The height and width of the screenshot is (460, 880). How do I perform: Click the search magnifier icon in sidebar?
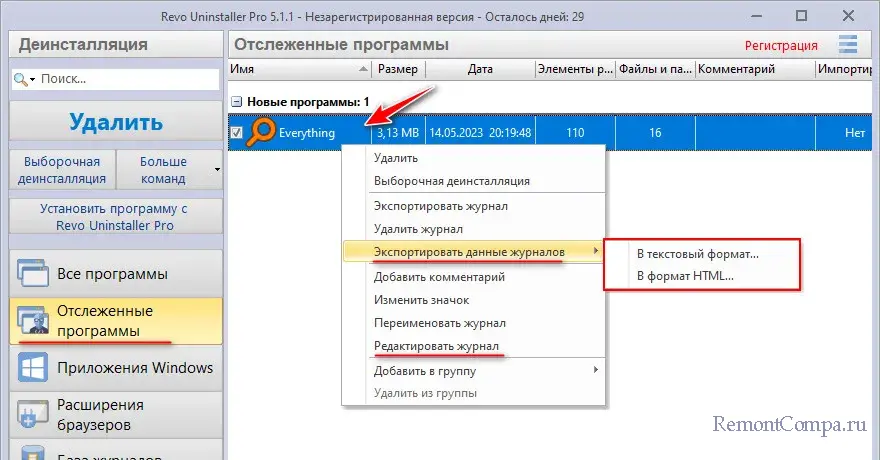point(21,79)
